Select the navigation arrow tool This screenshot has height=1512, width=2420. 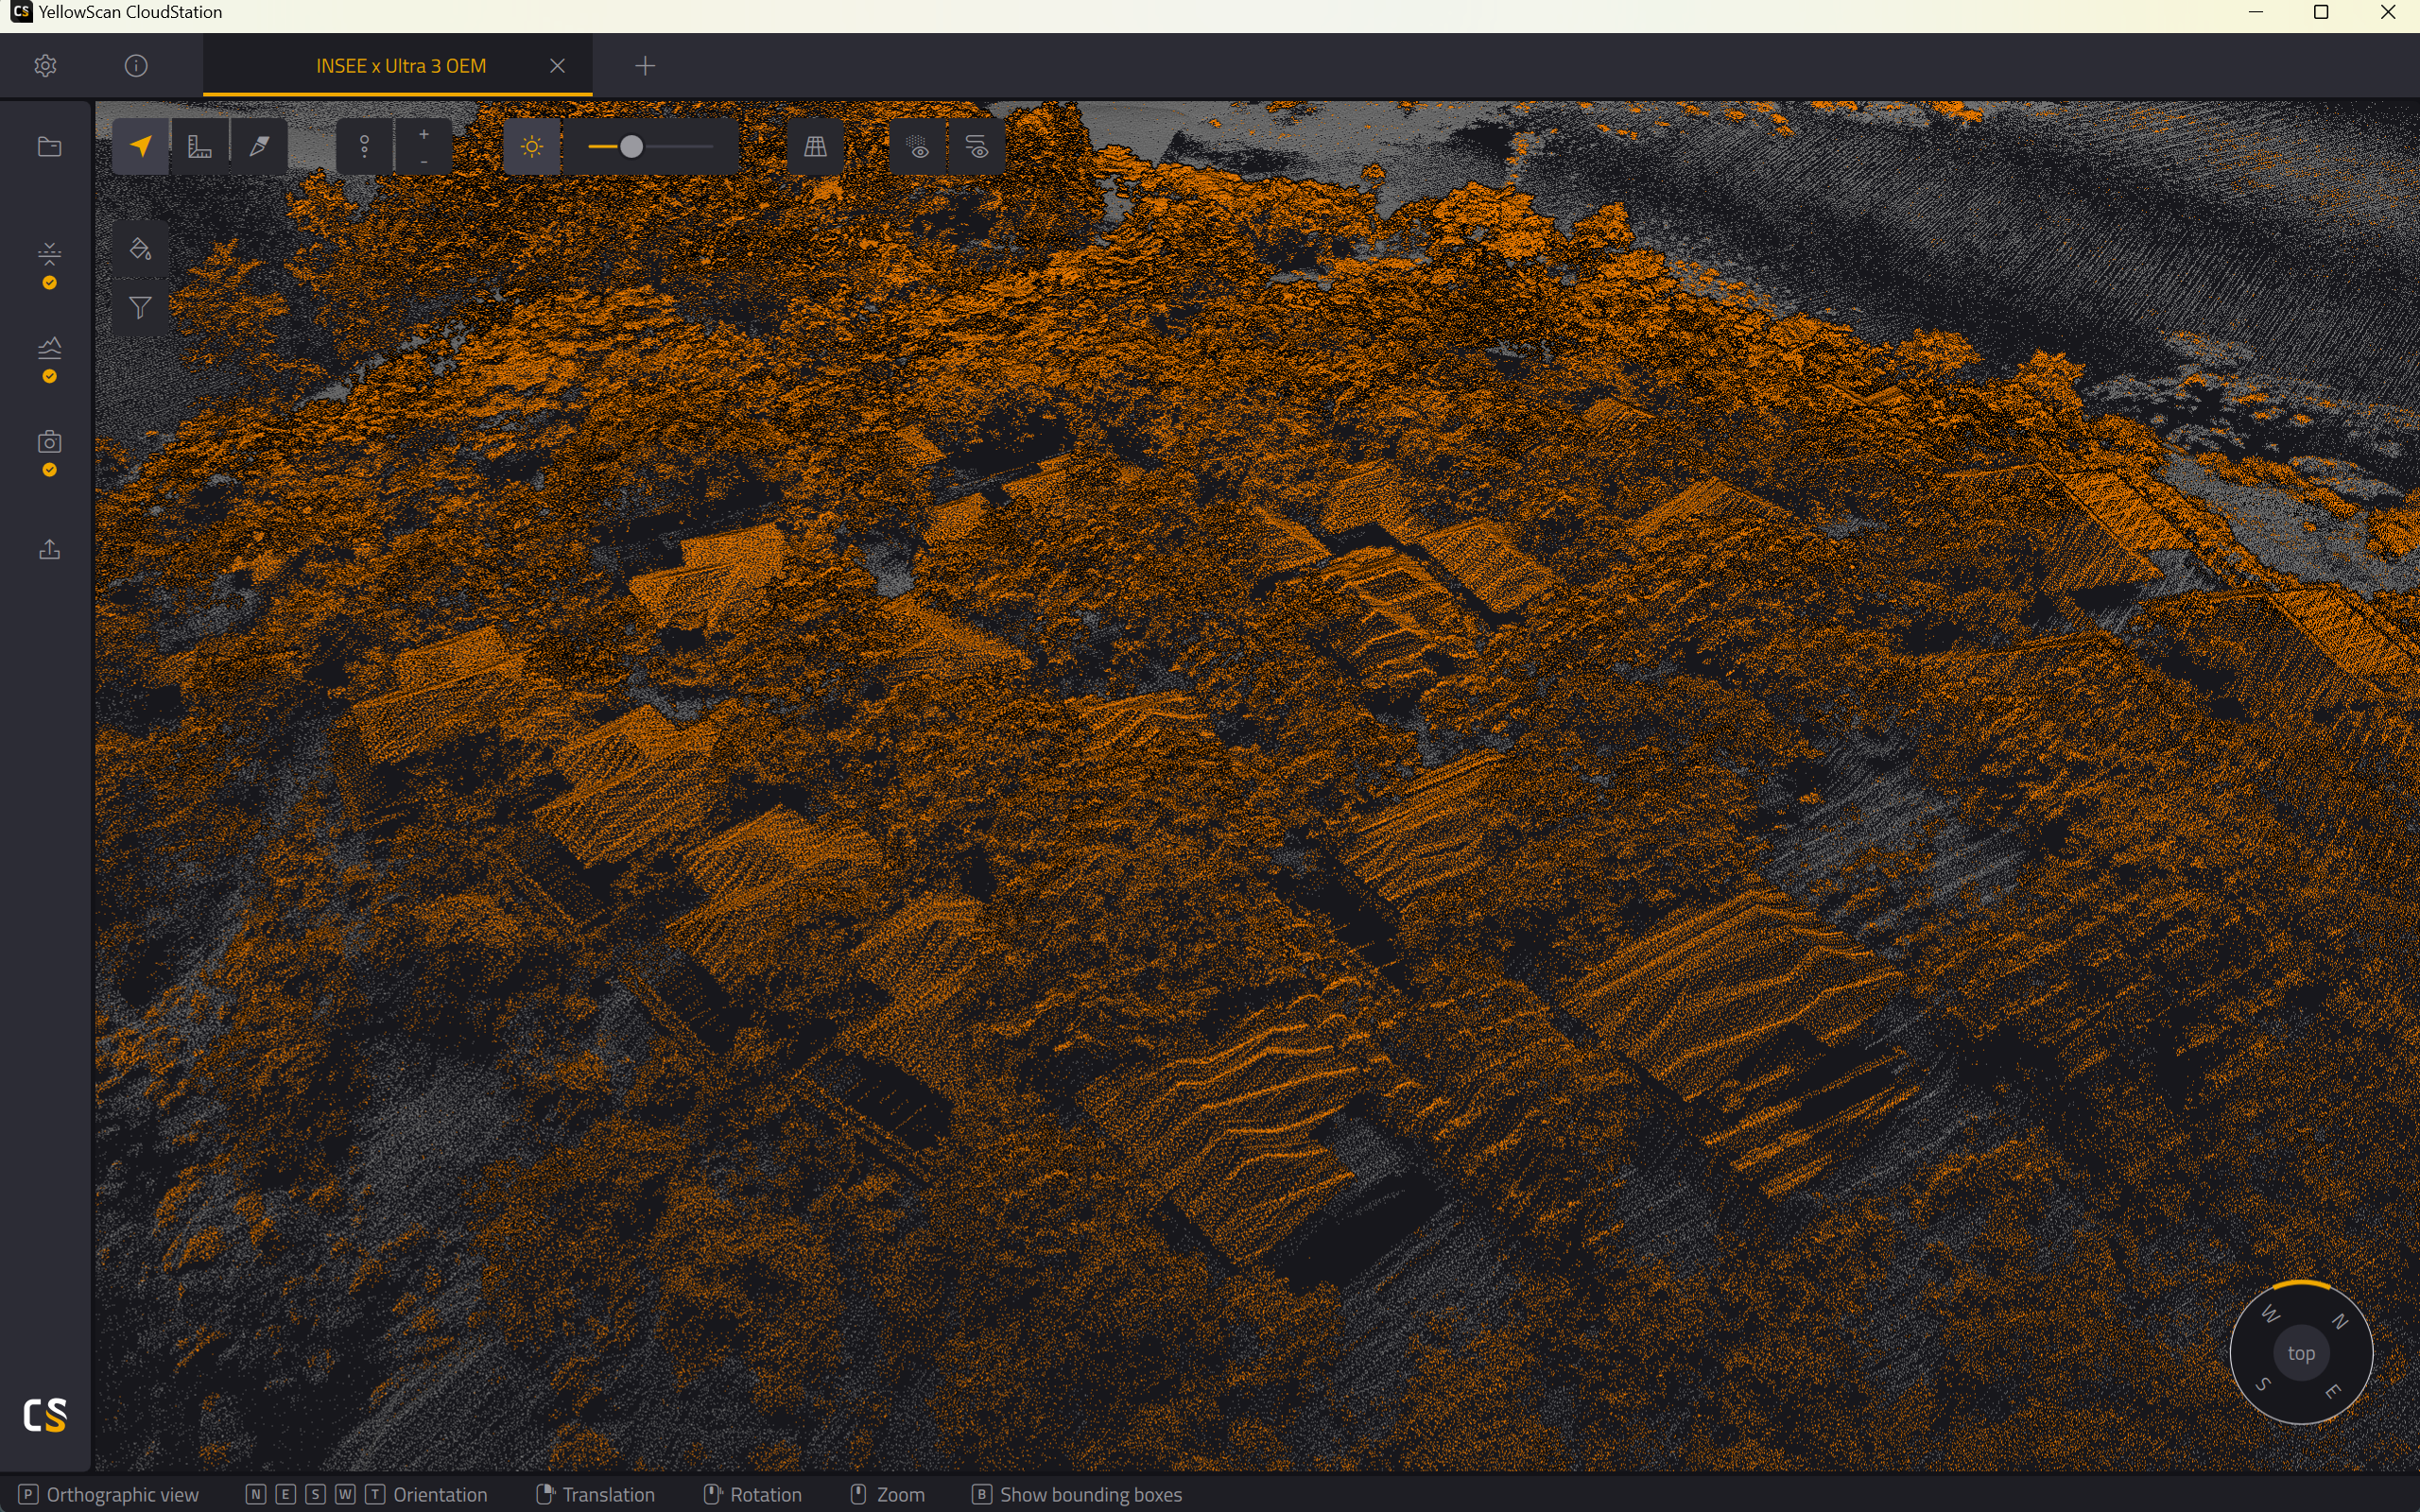tap(141, 147)
